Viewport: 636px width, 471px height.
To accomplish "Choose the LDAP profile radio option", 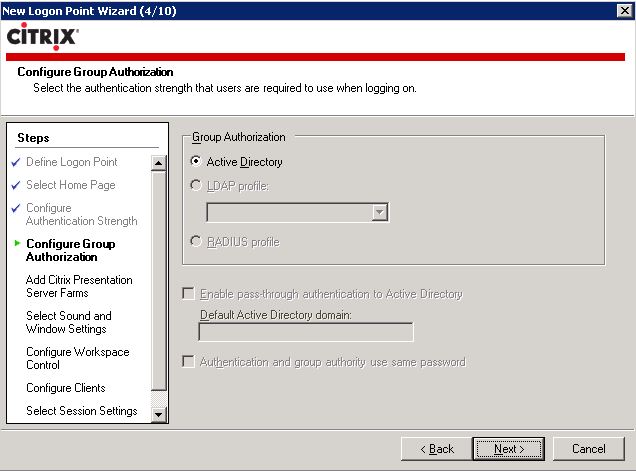I will pyautogui.click(x=196, y=185).
